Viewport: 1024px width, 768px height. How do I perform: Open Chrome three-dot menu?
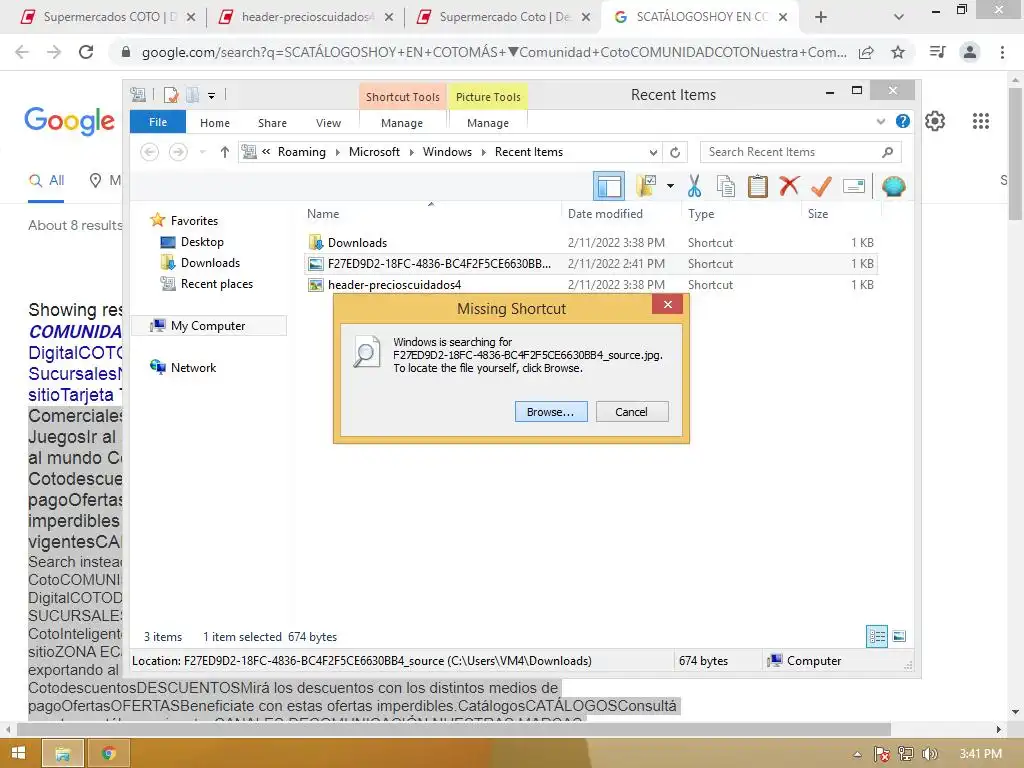tap(1002, 52)
